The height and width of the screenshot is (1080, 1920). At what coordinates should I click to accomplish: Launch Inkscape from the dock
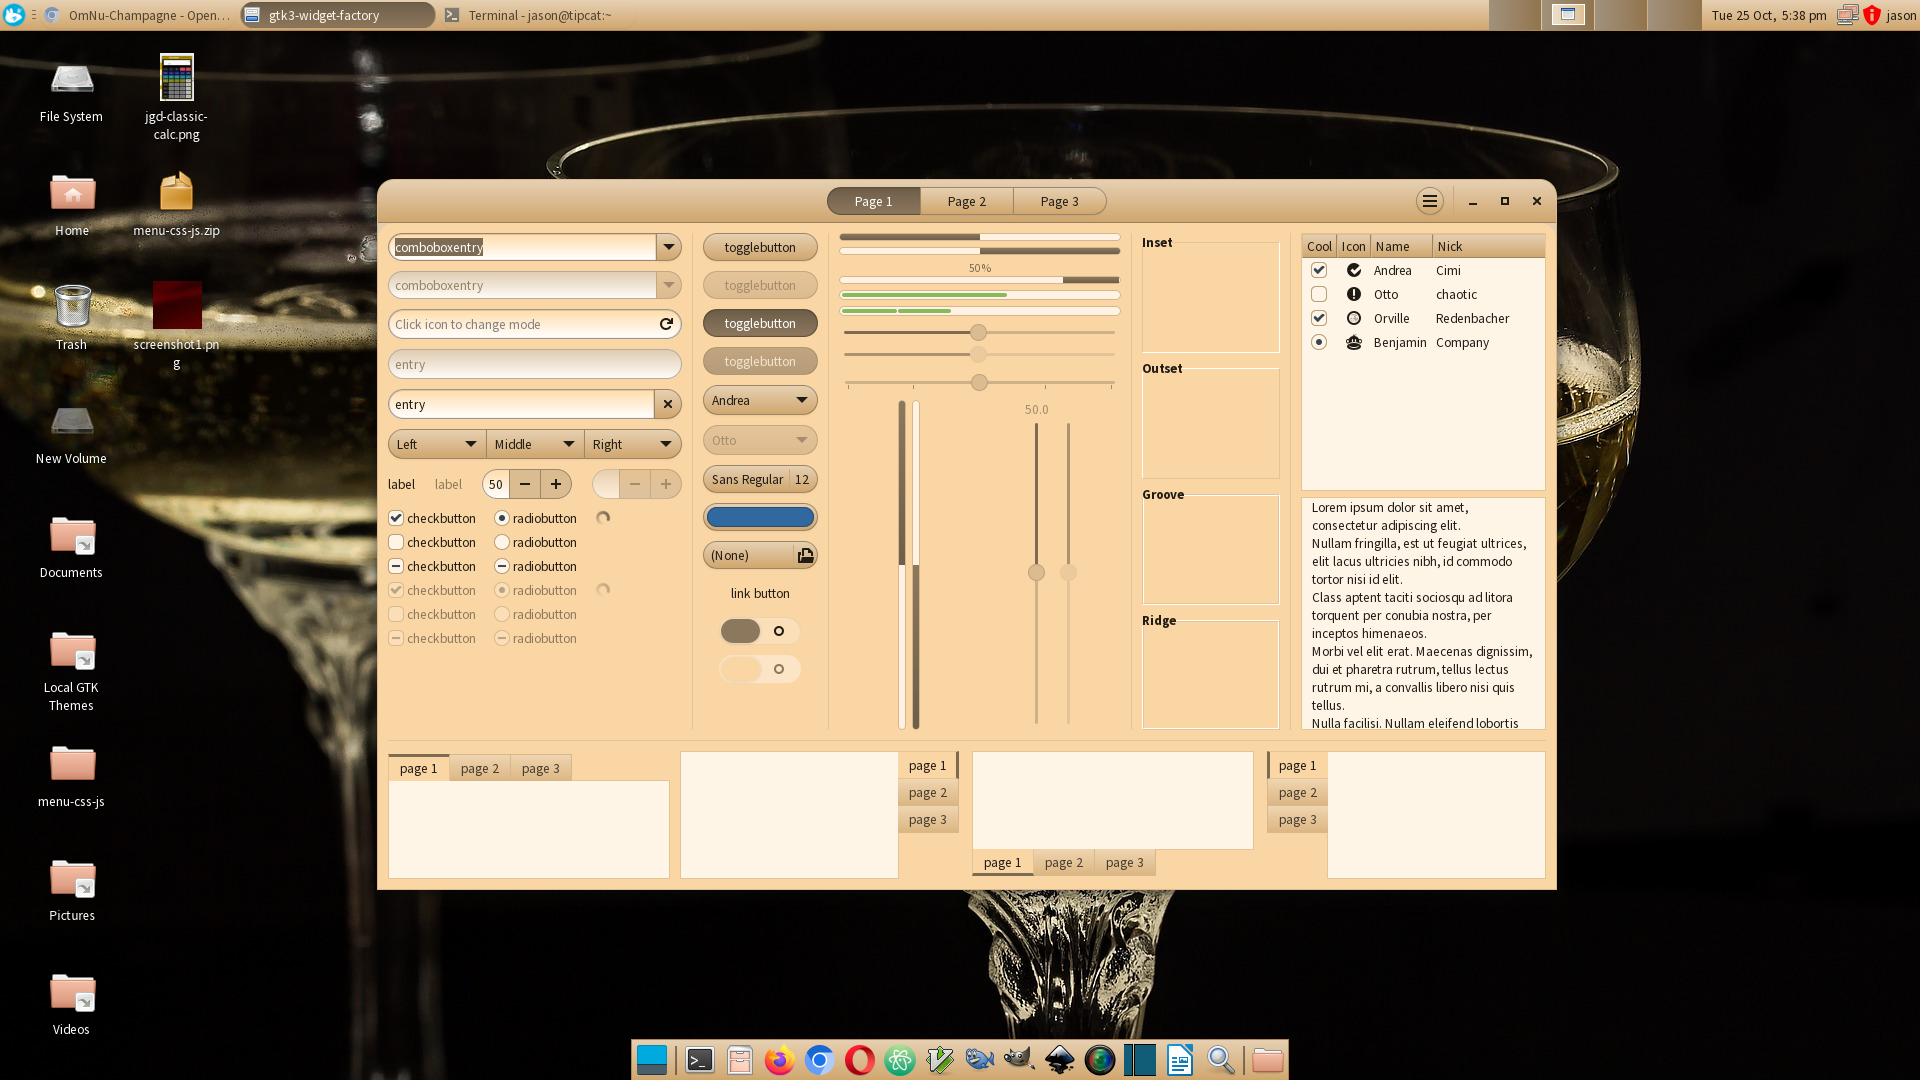(1060, 1060)
